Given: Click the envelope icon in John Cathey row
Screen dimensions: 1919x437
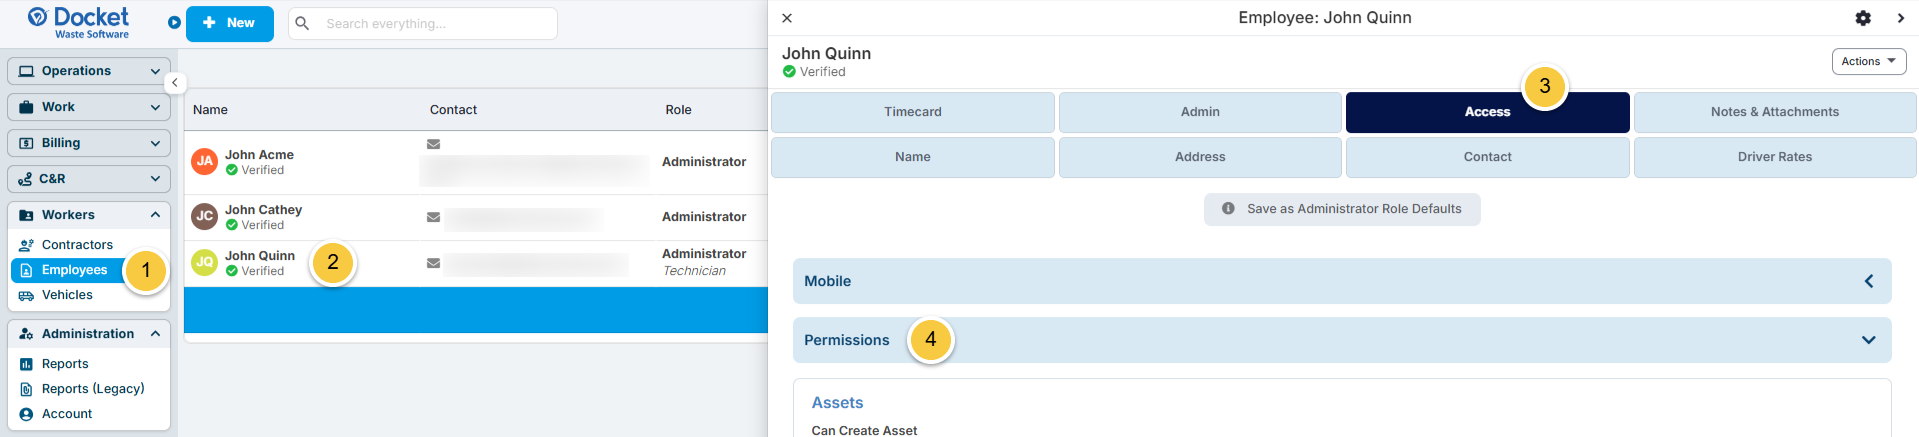Looking at the screenshot, I should click(433, 217).
